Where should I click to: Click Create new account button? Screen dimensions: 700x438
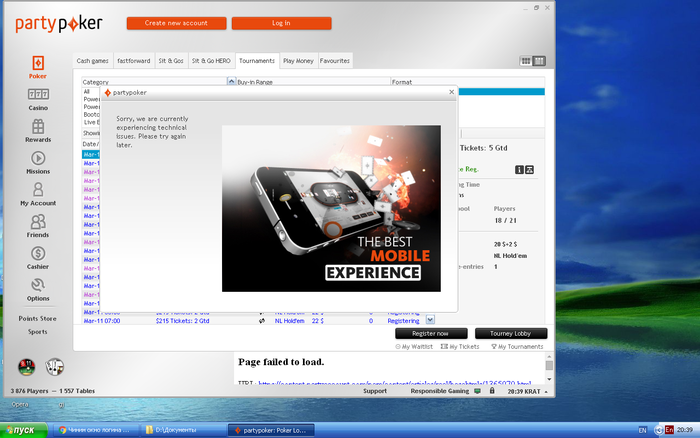pyautogui.click(x=176, y=23)
